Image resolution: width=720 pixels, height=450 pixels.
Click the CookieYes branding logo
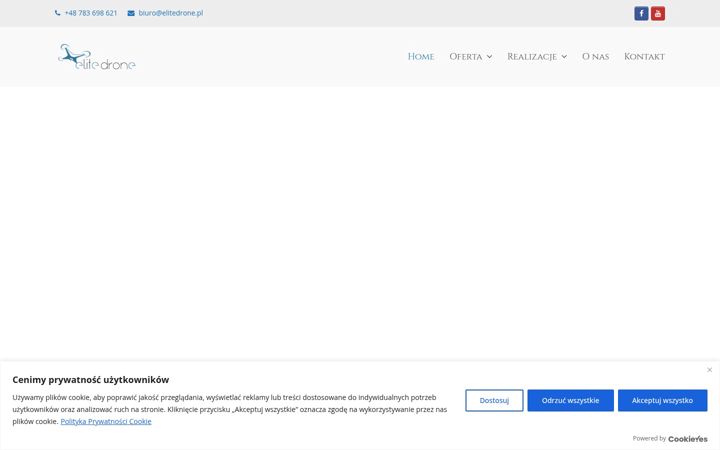[x=687, y=439]
